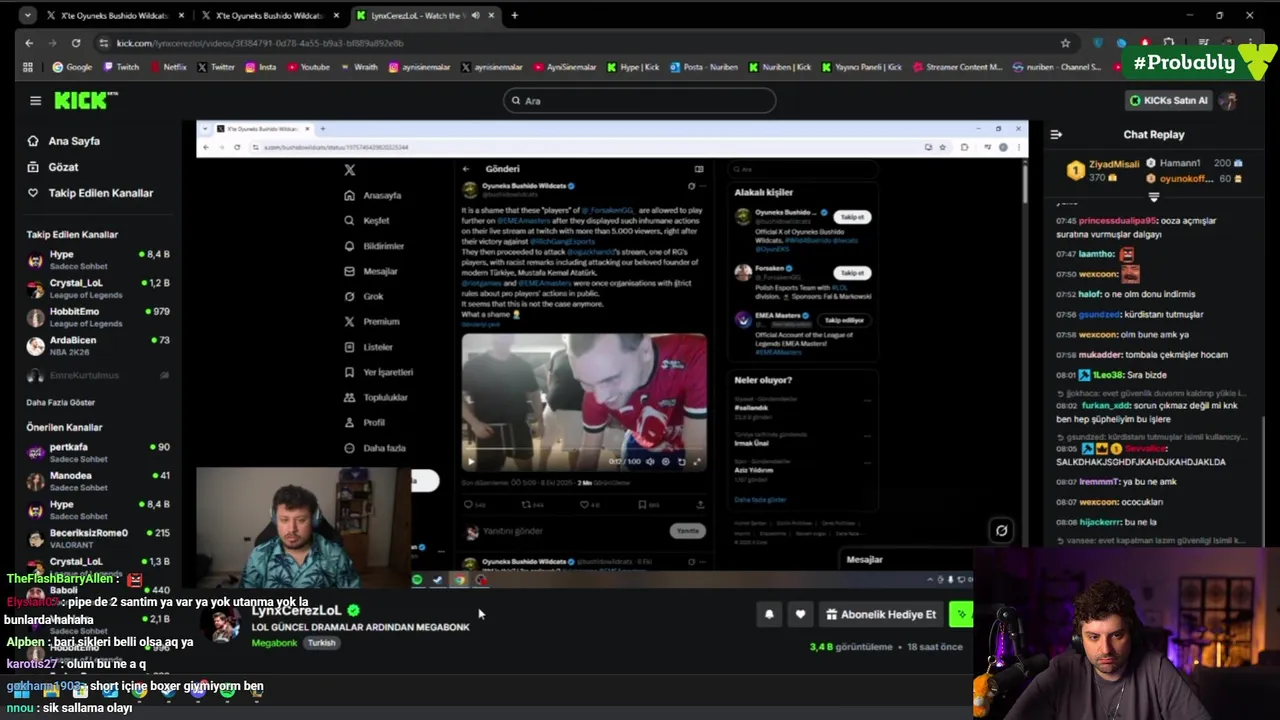The width and height of the screenshot is (1280, 720).
Task: Expand the chat leaderboard arrow
Action: click(x=1153, y=197)
